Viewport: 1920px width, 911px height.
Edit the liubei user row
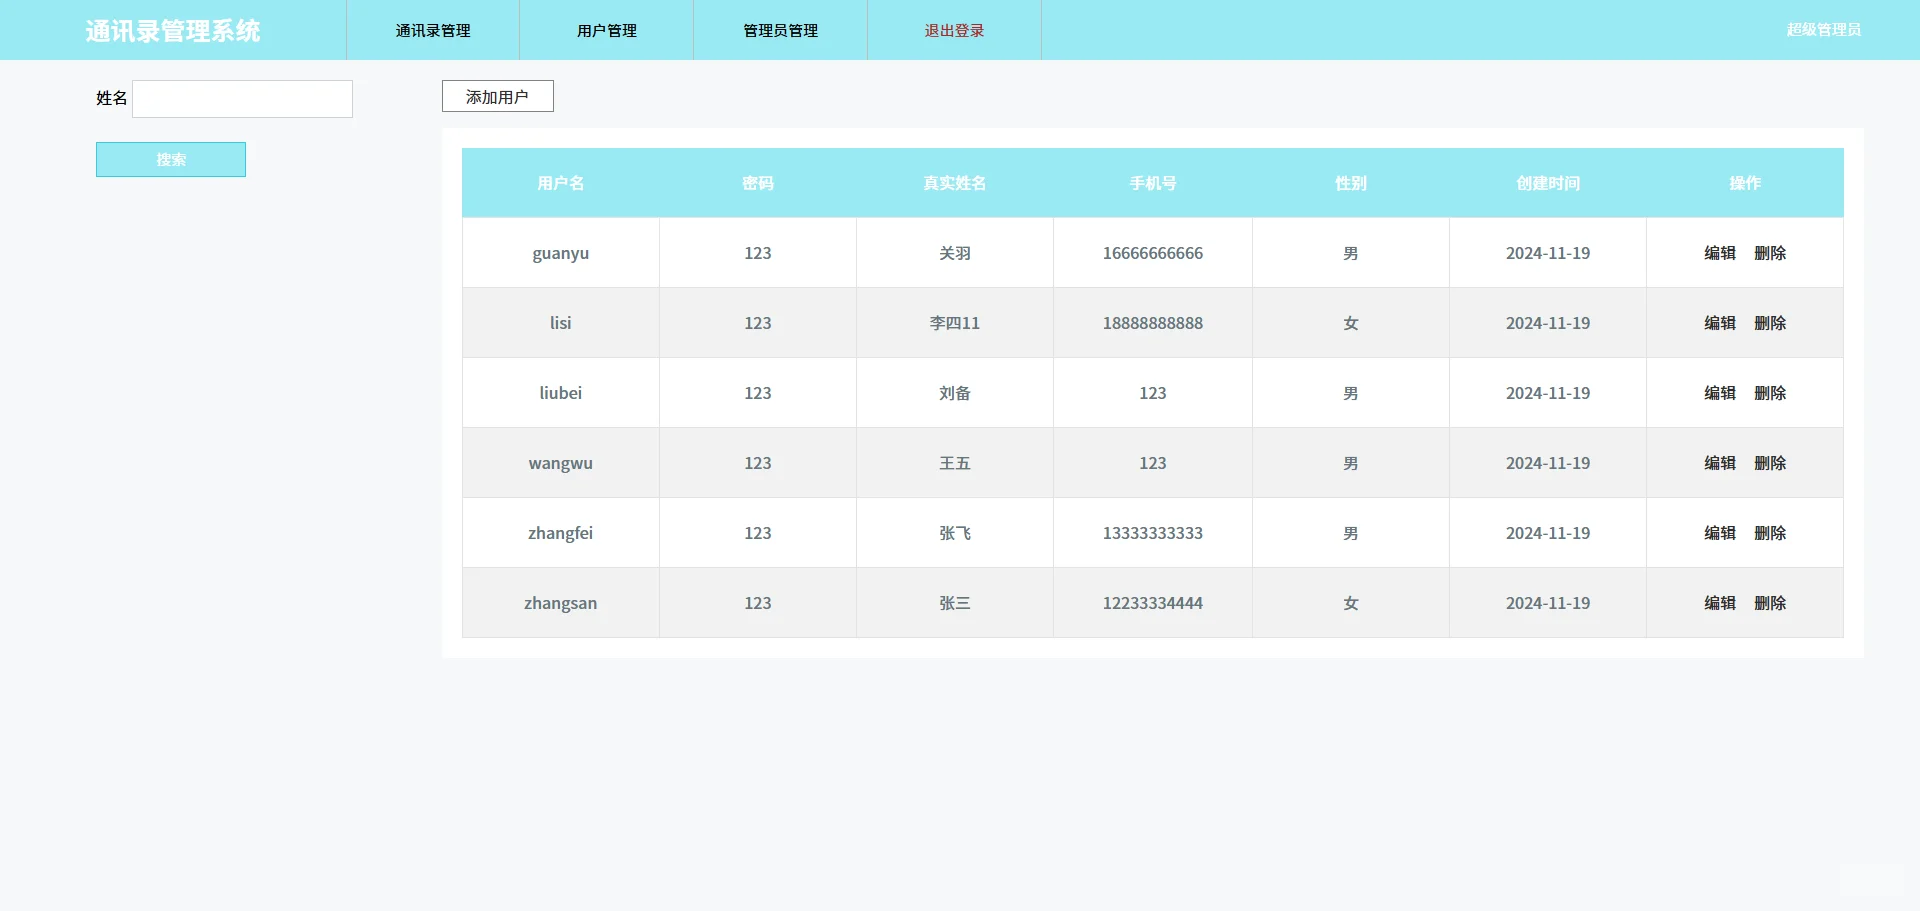pos(1720,393)
